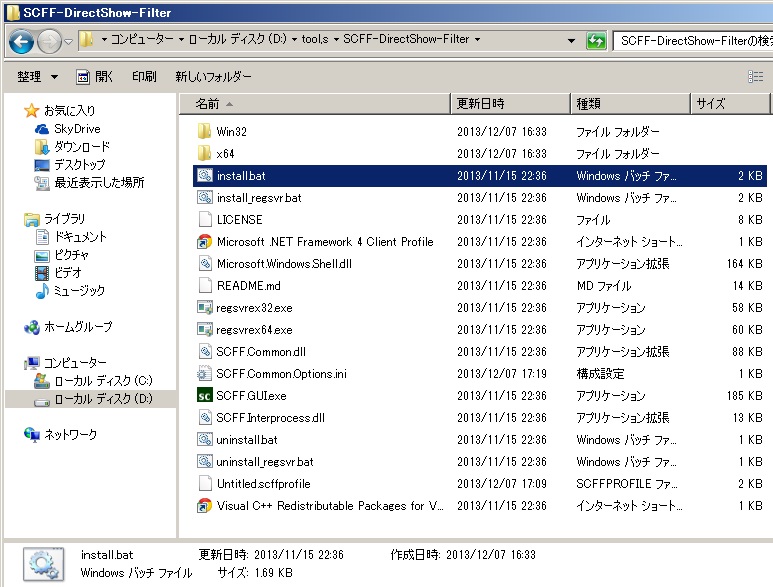
Task: Open 最近表示した場所 in favorites
Action: tap(99, 182)
